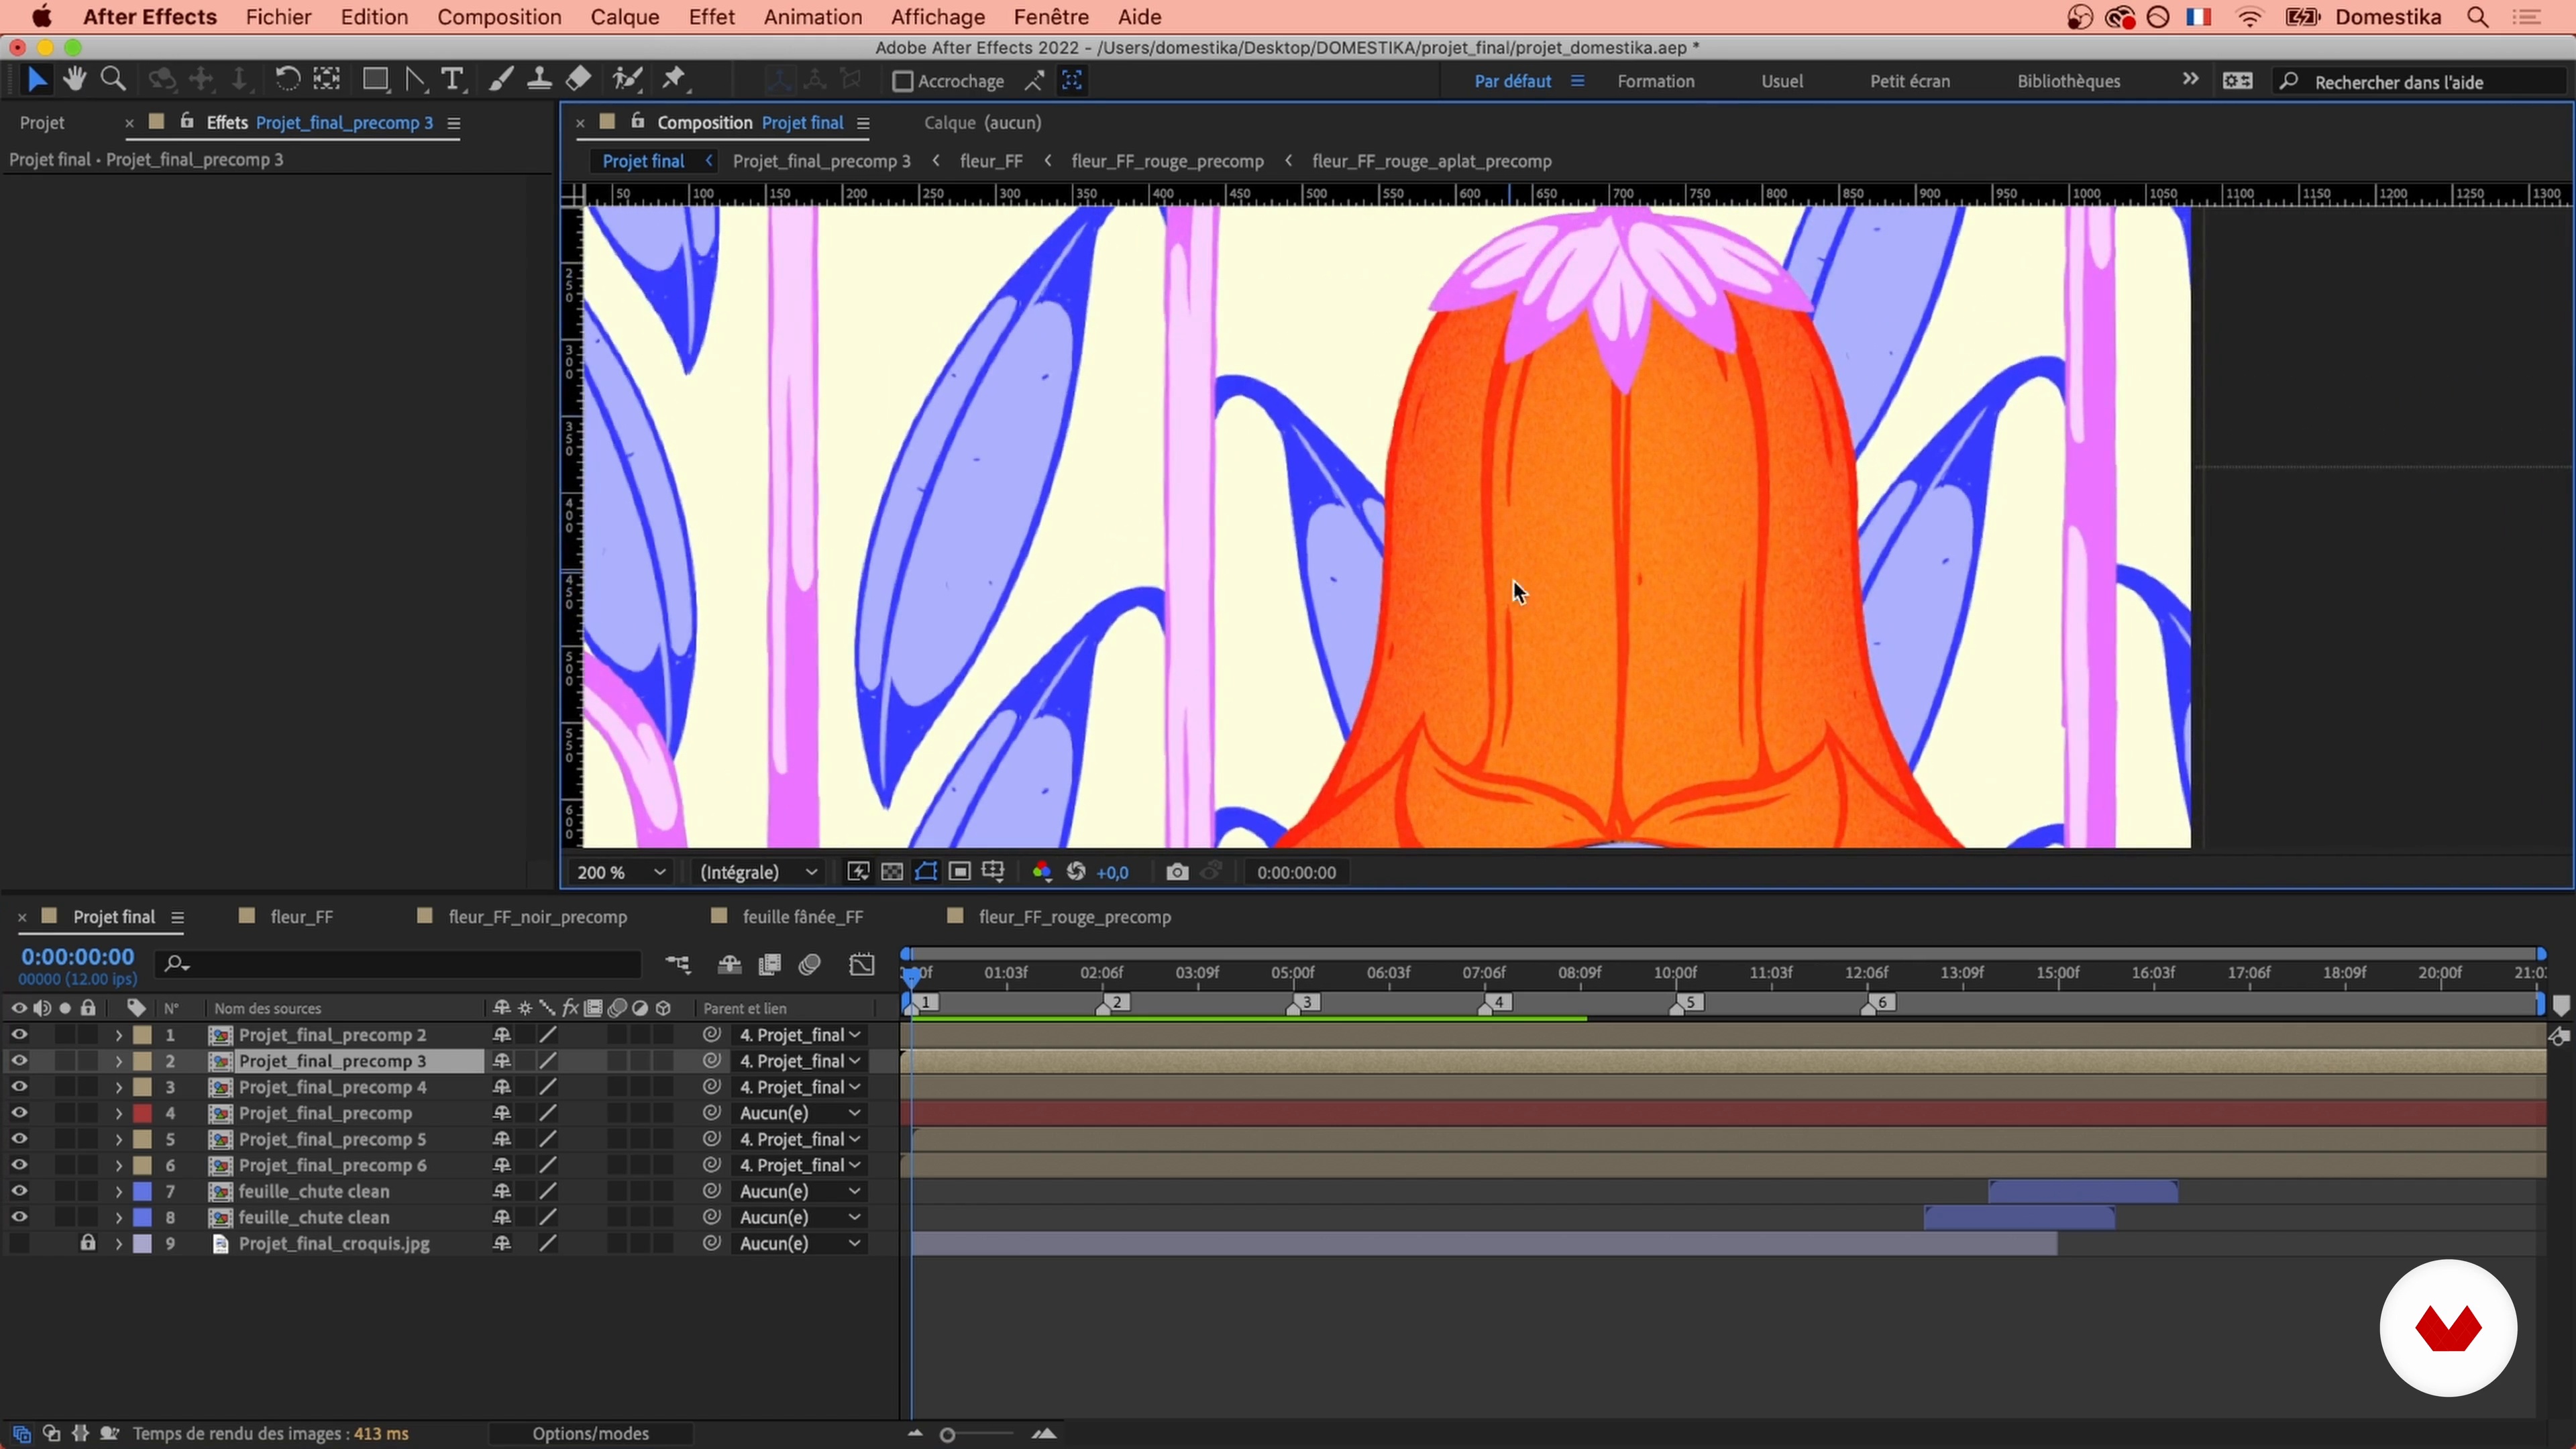Show more workspaces via double chevron
The height and width of the screenshot is (1449, 2576).
pyautogui.click(x=2190, y=80)
